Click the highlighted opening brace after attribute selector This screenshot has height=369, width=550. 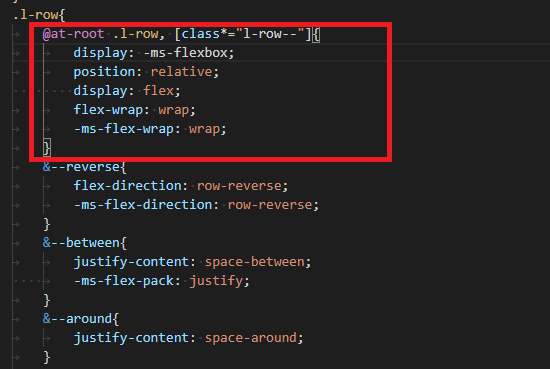[316, 34]
